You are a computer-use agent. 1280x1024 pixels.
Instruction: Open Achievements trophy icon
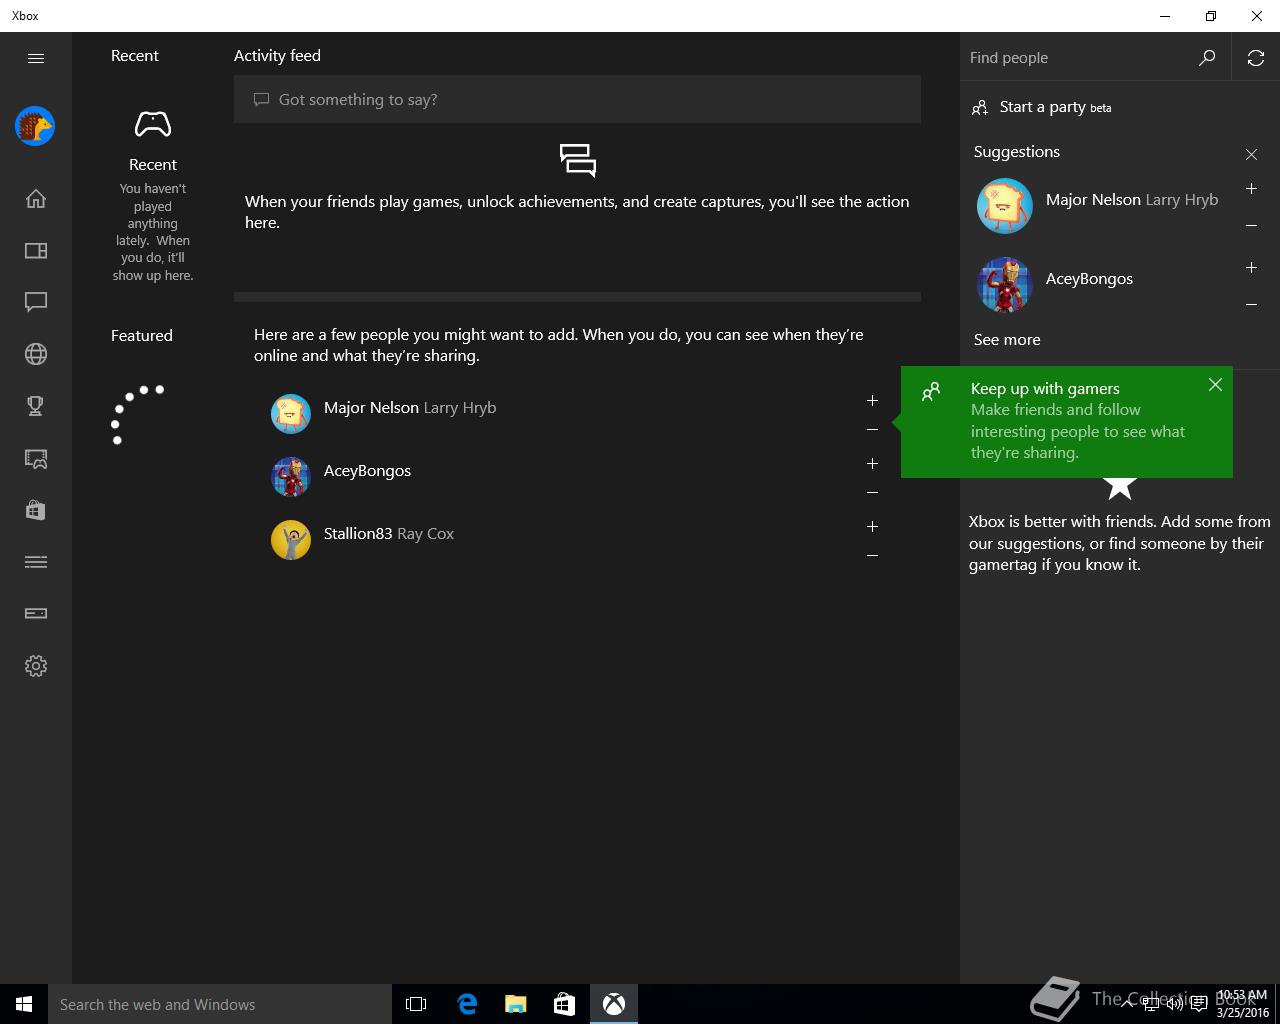36,406
